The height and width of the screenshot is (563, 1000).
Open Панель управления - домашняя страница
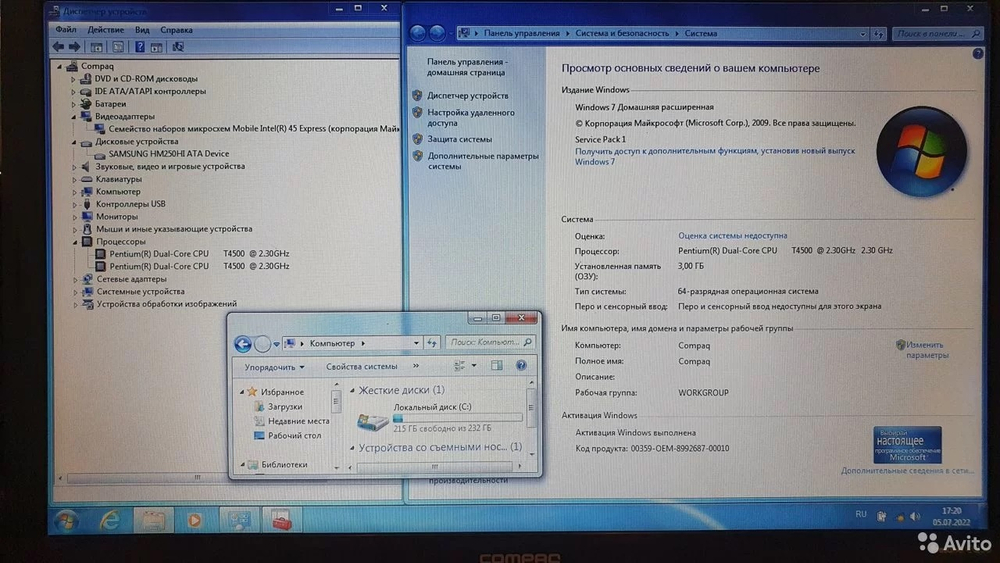[x=467, y=67]
